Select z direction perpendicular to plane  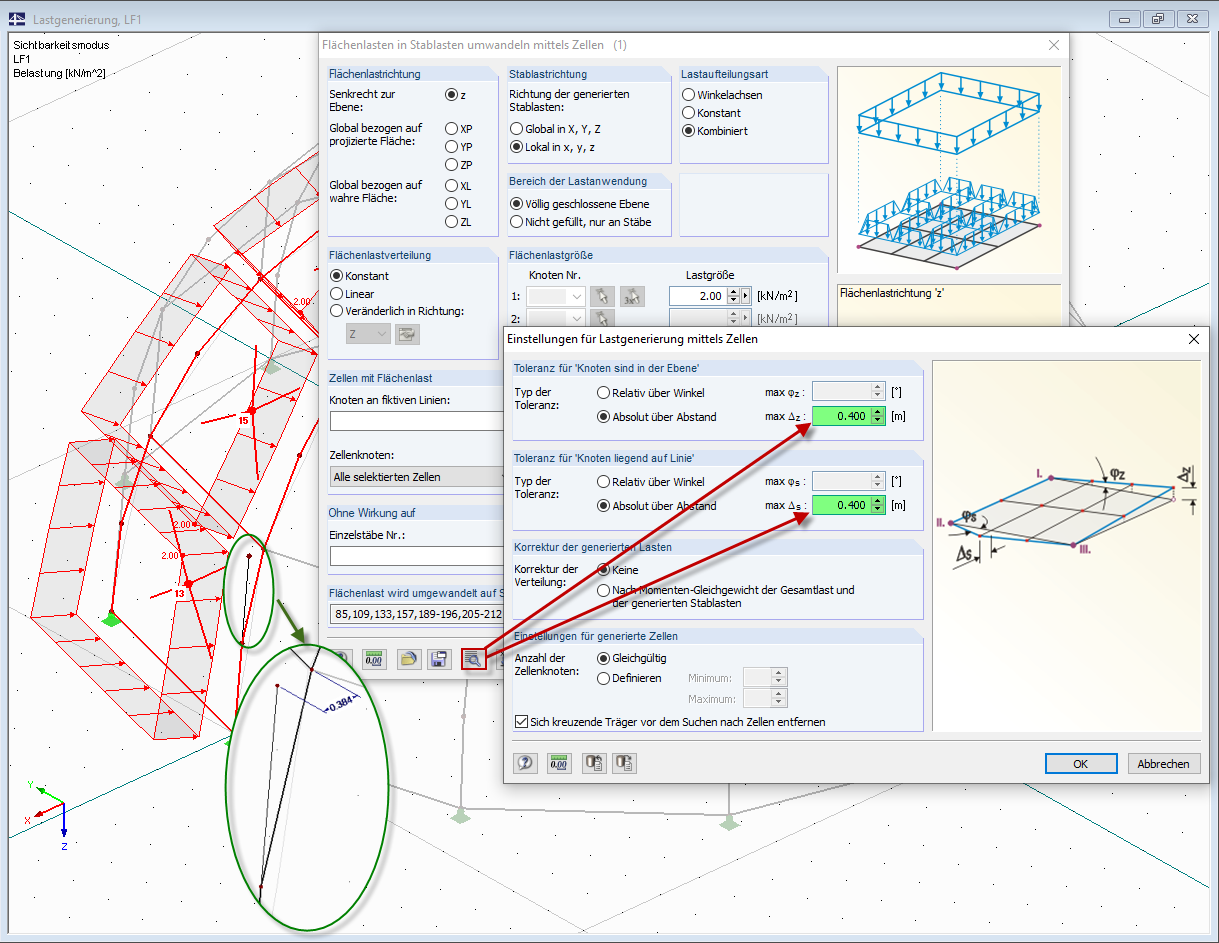[451, 95]
